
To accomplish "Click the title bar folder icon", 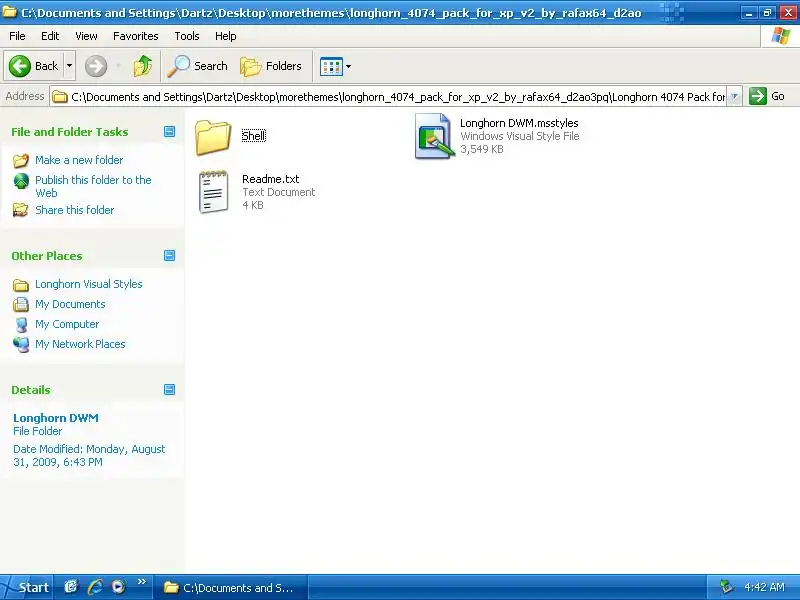I will click(x=9, y=12).
